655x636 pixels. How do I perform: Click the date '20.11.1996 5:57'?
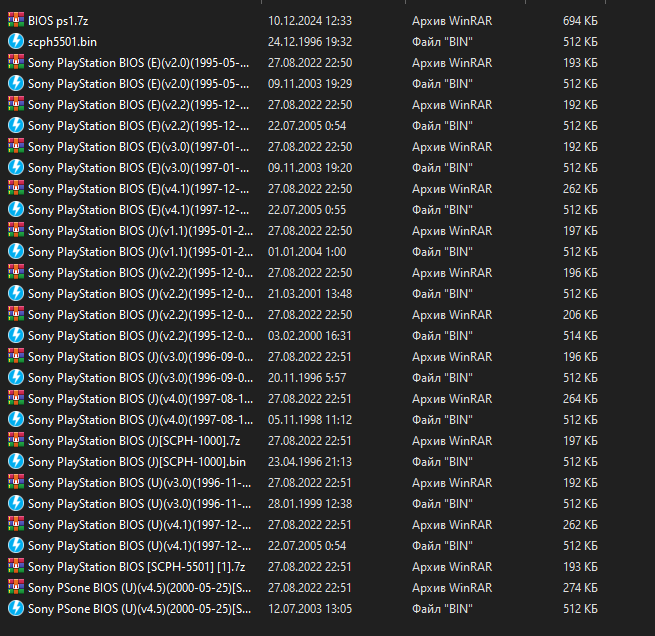[307, 378]
